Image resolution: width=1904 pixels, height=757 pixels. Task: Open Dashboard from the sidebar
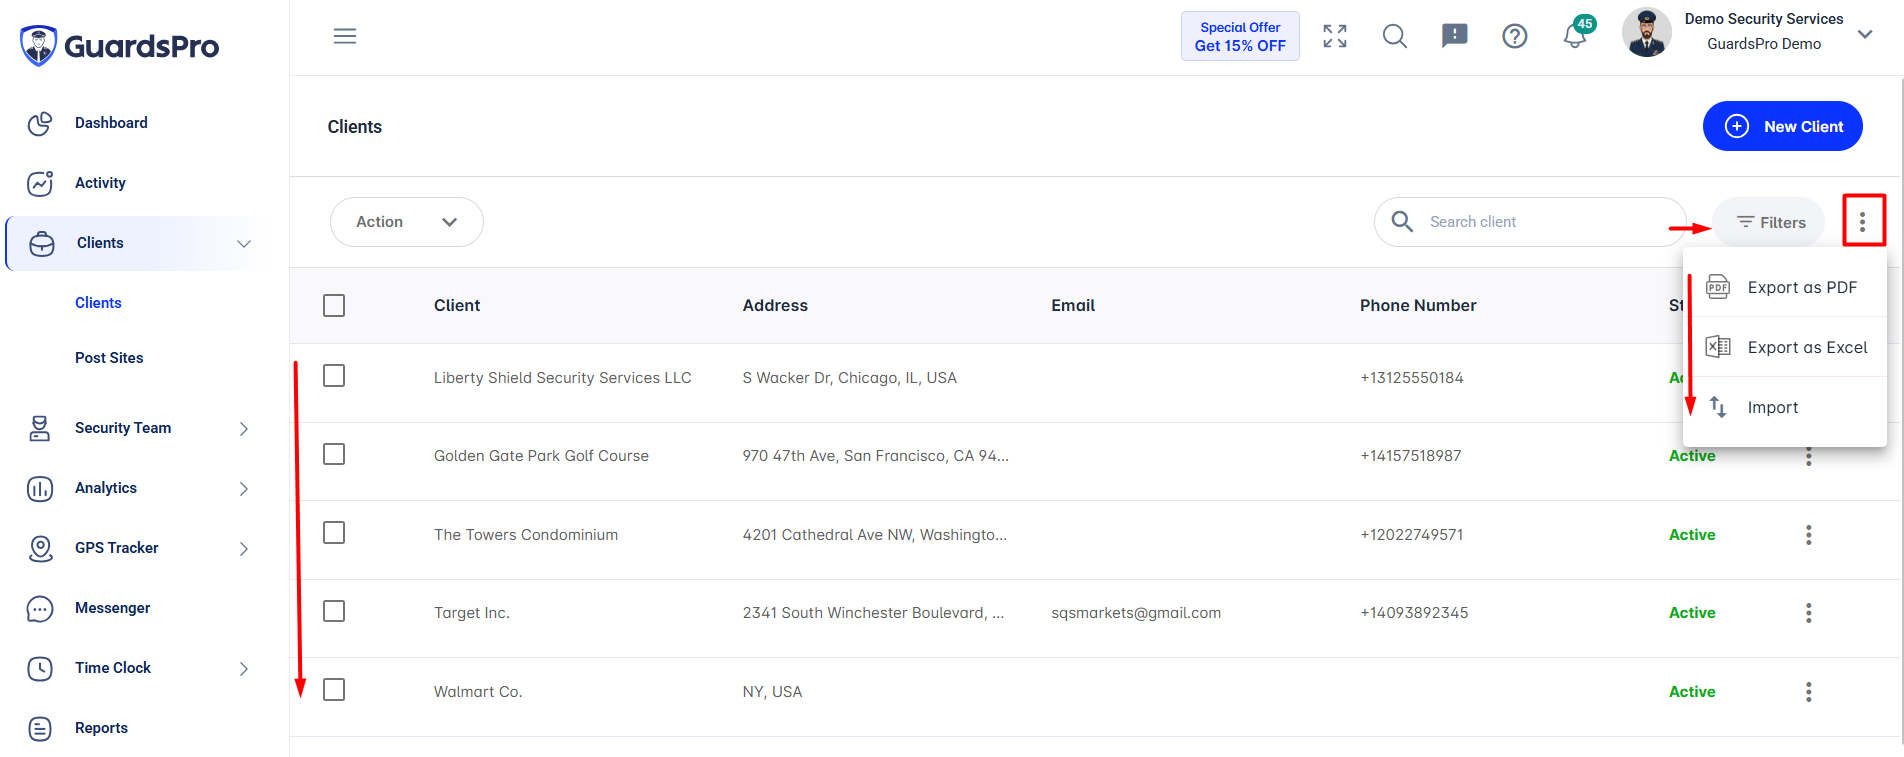[111, 123]
